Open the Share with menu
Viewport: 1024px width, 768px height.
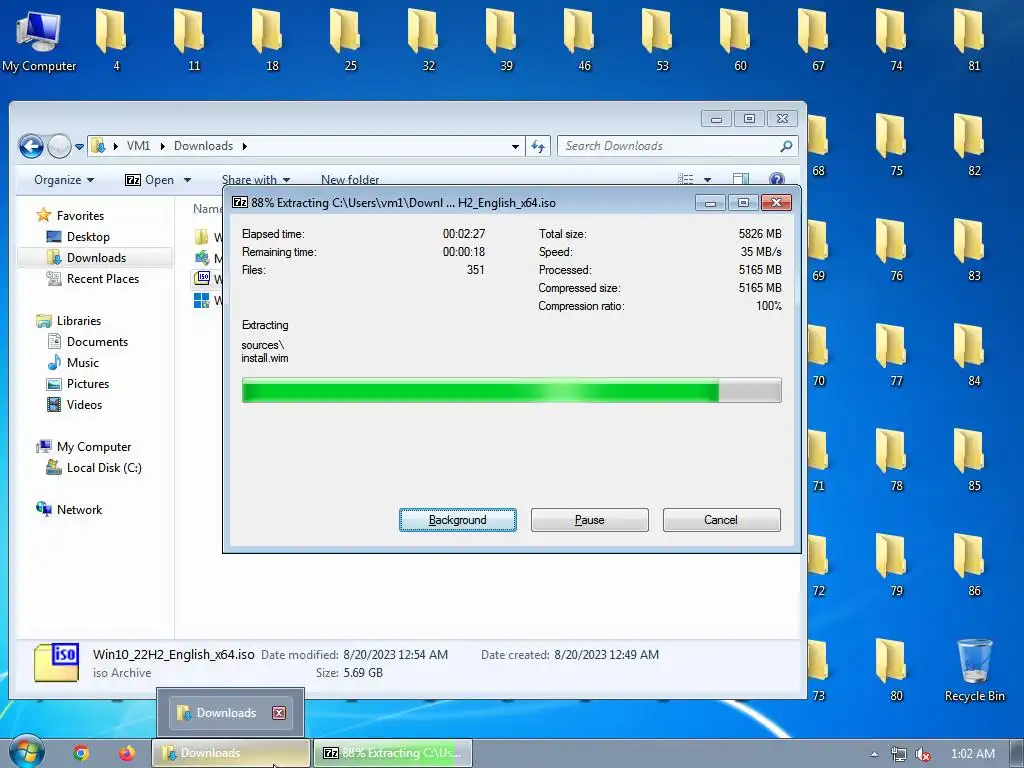tap(256, 180)
